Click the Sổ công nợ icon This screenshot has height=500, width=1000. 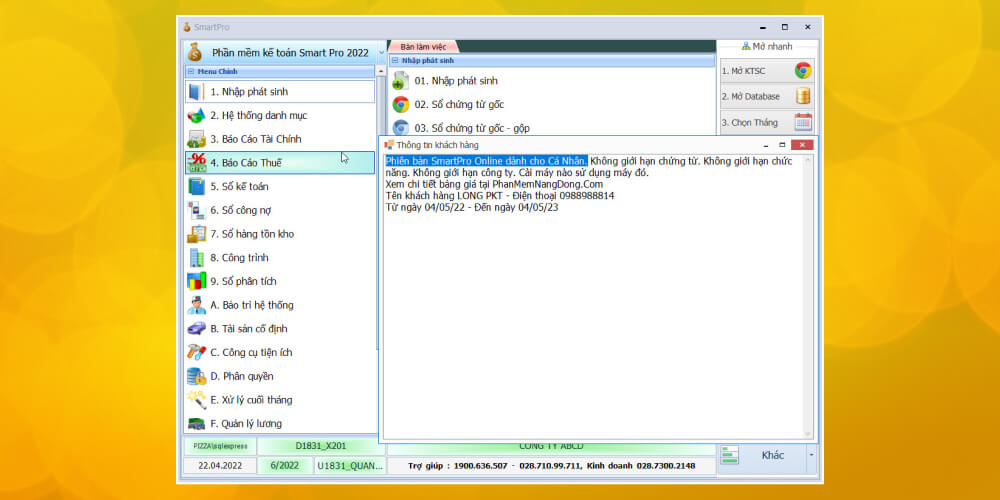196,210
